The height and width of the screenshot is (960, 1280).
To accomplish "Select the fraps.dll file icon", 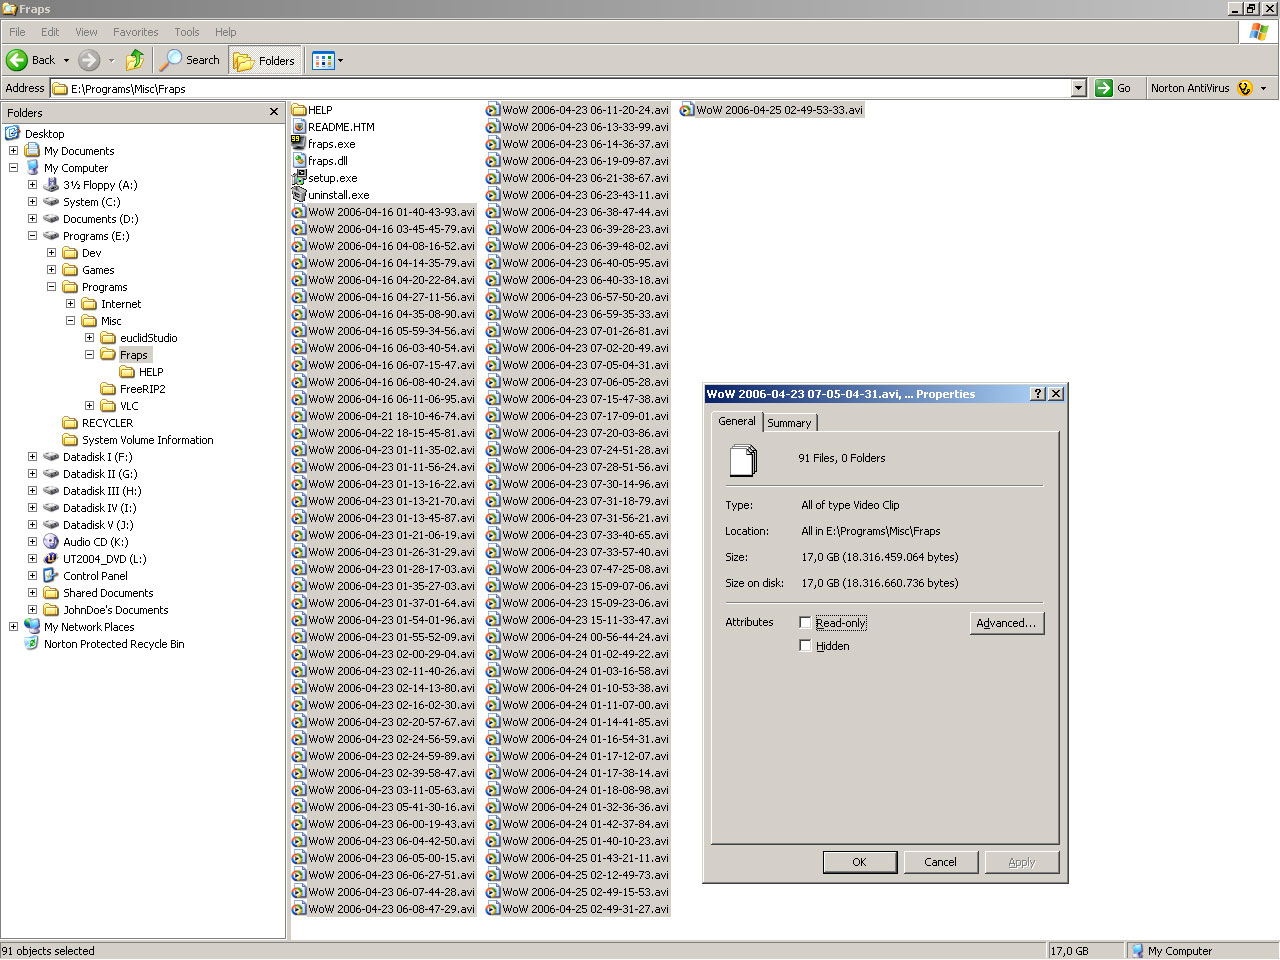I will coord(298,161).
